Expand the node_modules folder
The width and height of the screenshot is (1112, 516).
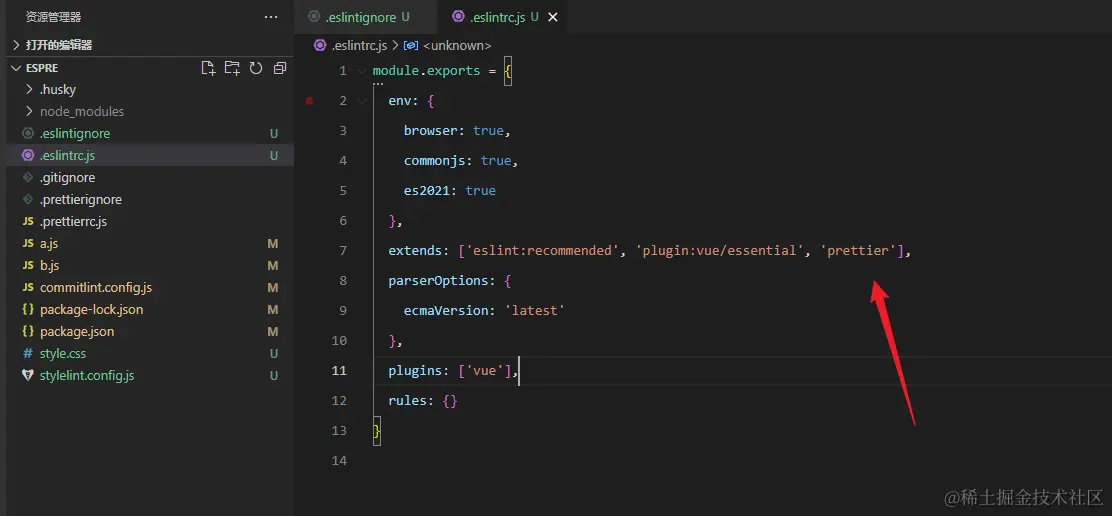tap(82, 111)
